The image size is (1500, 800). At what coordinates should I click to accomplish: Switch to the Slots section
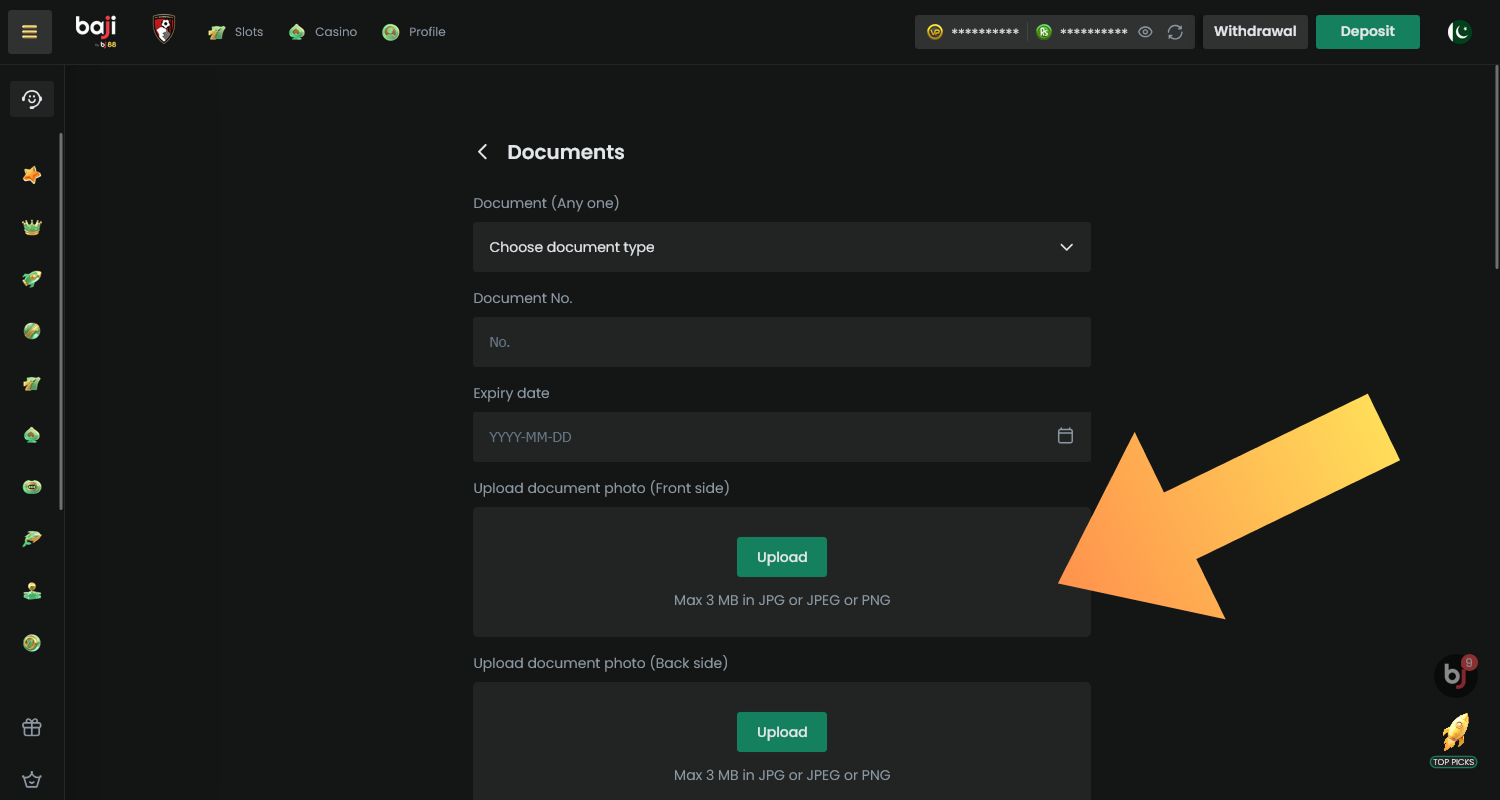(236, 31)
